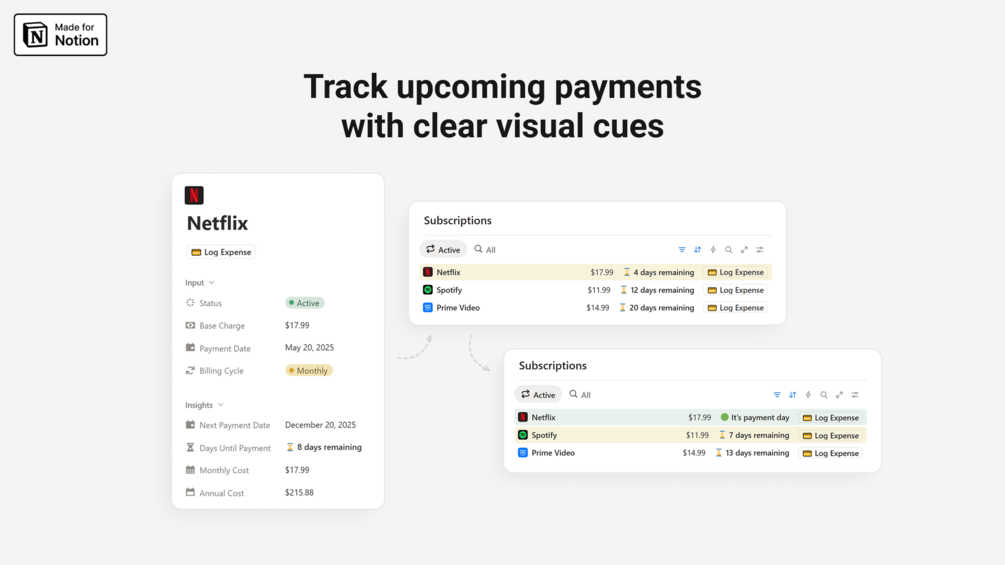The width and height of the screenshot is (1005, 565).
Task: Click Log Expense on Spotify row, upper panel
Action: pyautogui.click(x=736, y=290)
